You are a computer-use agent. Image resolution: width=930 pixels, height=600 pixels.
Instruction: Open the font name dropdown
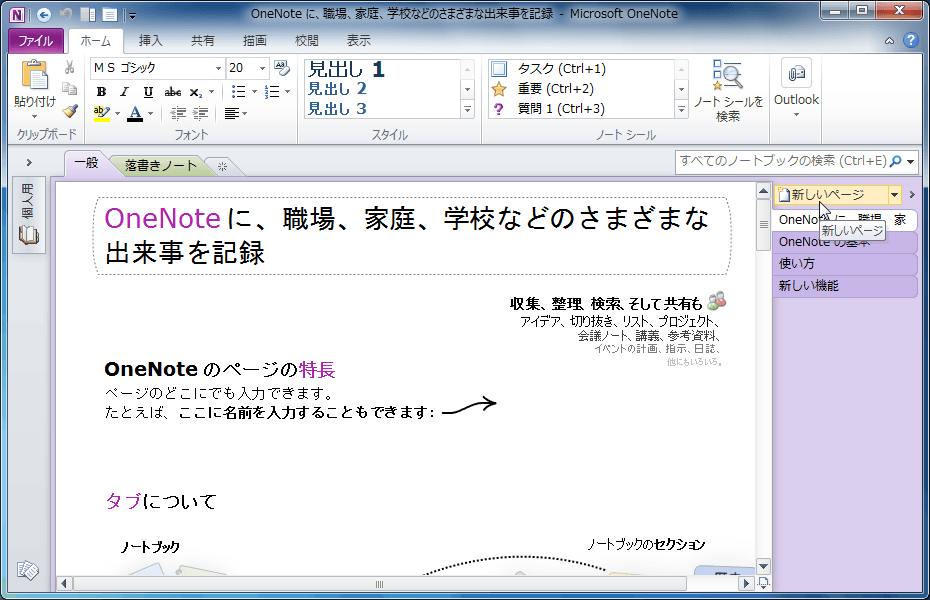[218, 68]
